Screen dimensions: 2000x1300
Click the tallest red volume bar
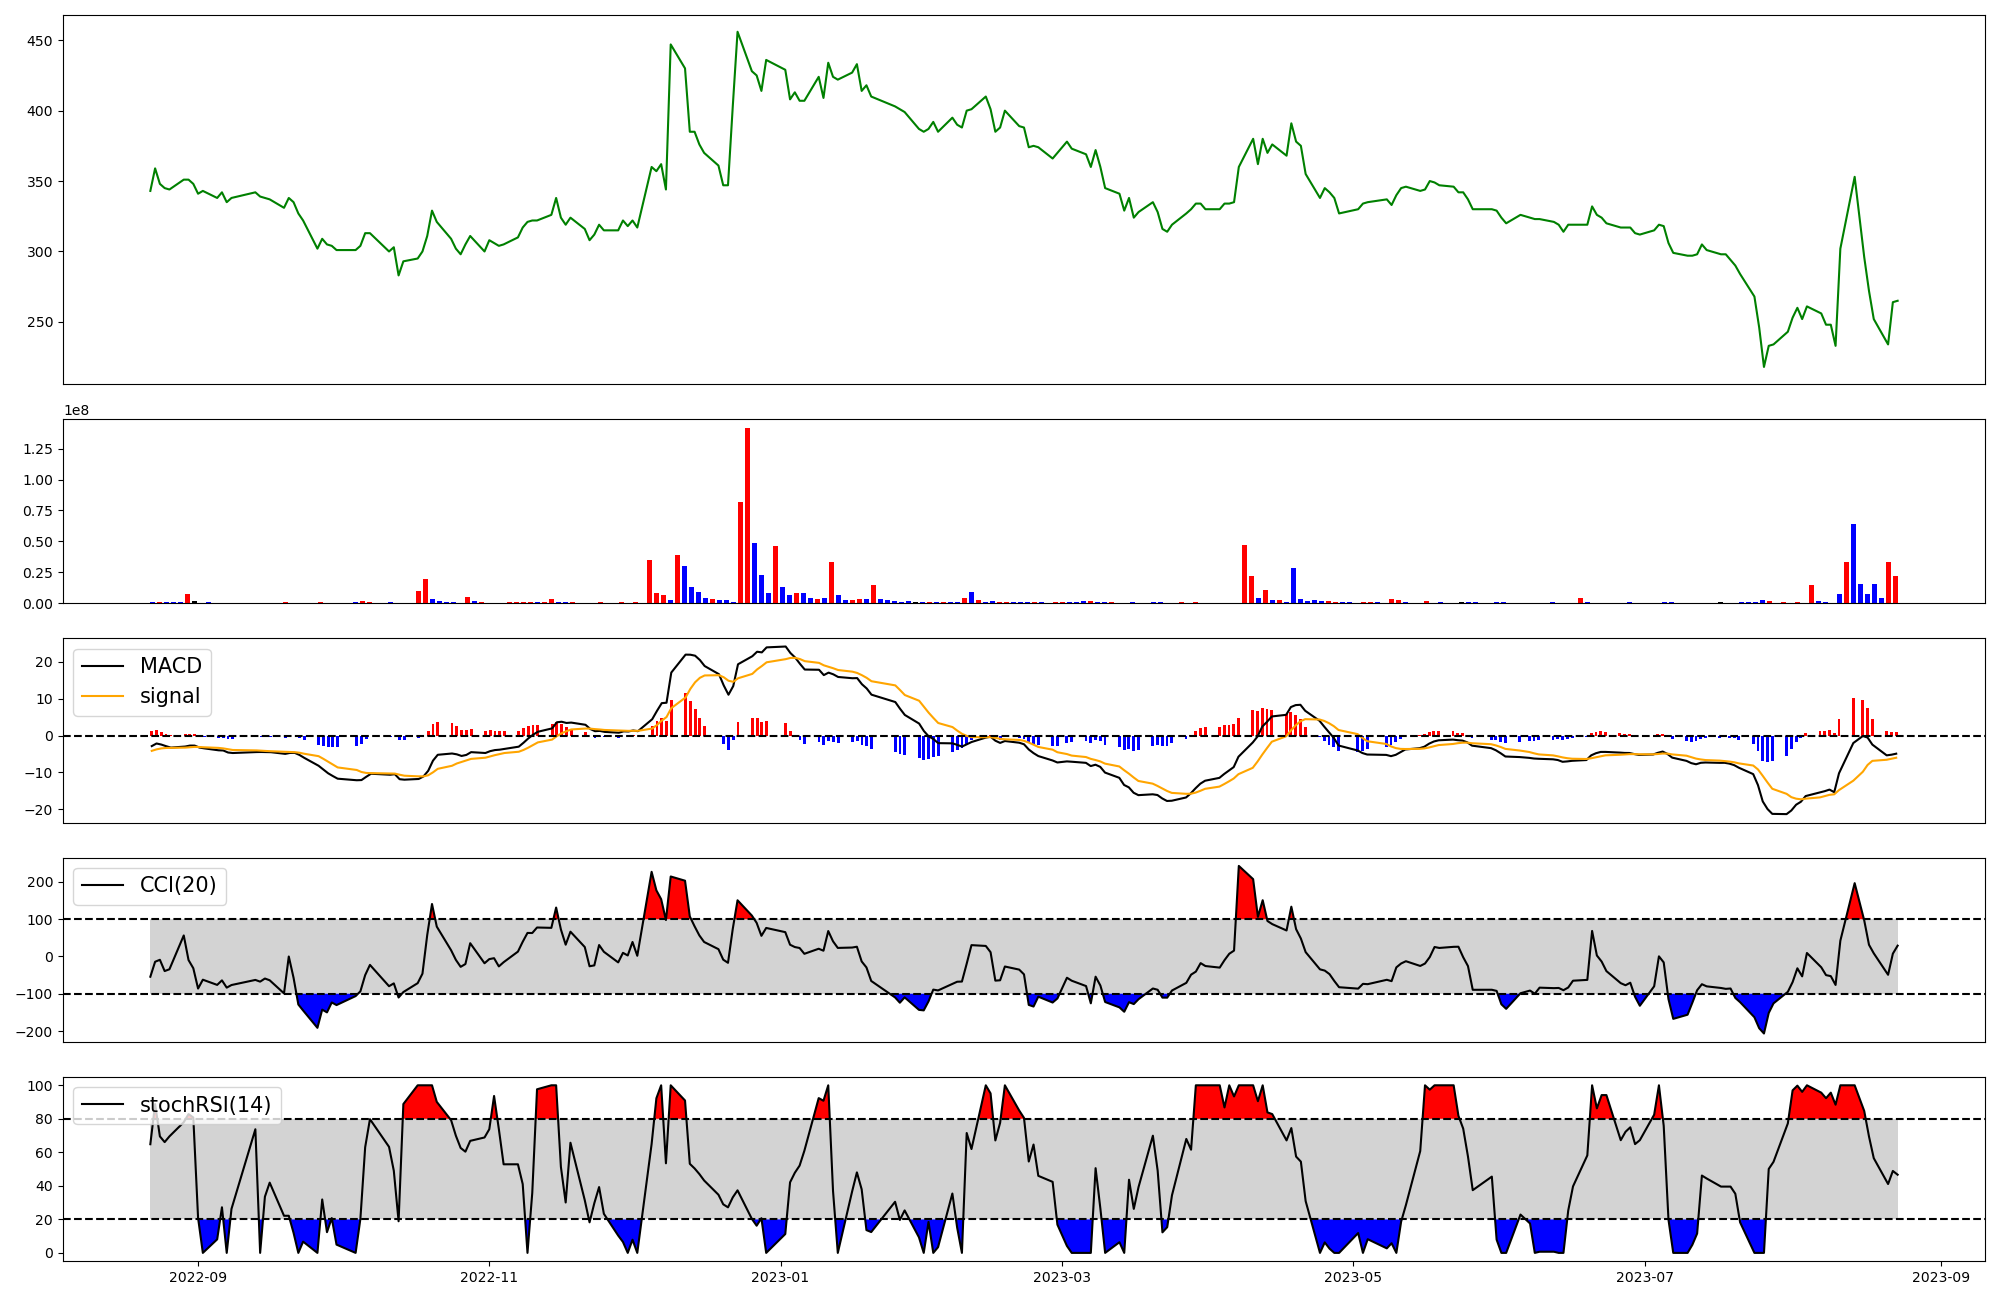[x=747, y=515]
